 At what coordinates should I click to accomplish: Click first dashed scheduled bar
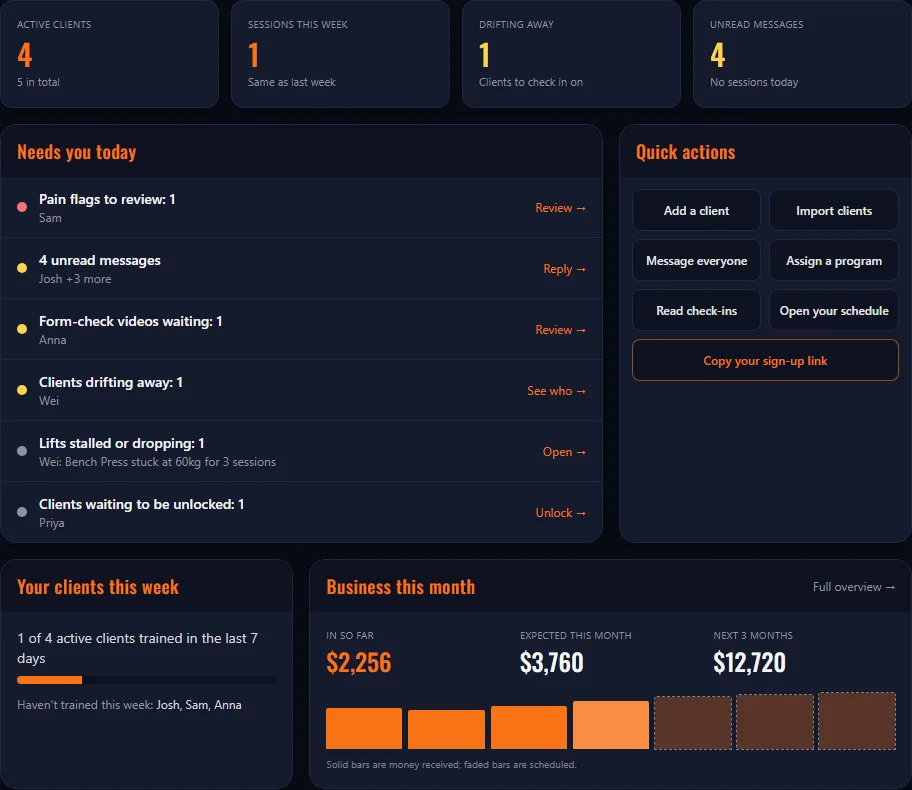693,723
